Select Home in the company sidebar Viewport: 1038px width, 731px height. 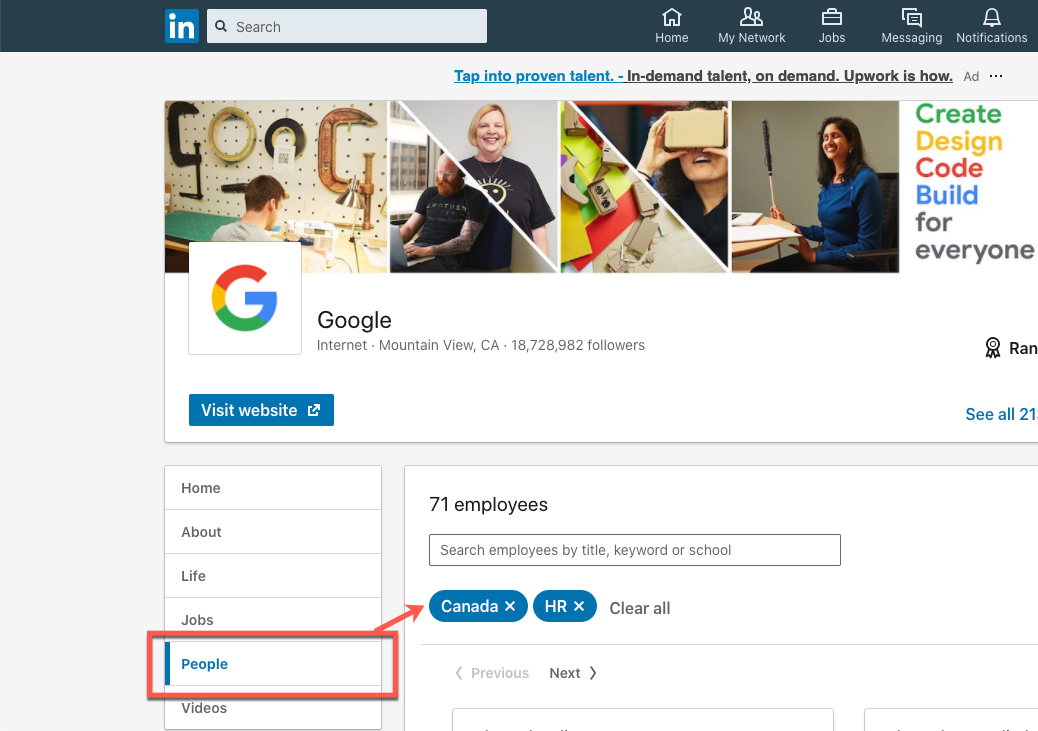(273, 488)
